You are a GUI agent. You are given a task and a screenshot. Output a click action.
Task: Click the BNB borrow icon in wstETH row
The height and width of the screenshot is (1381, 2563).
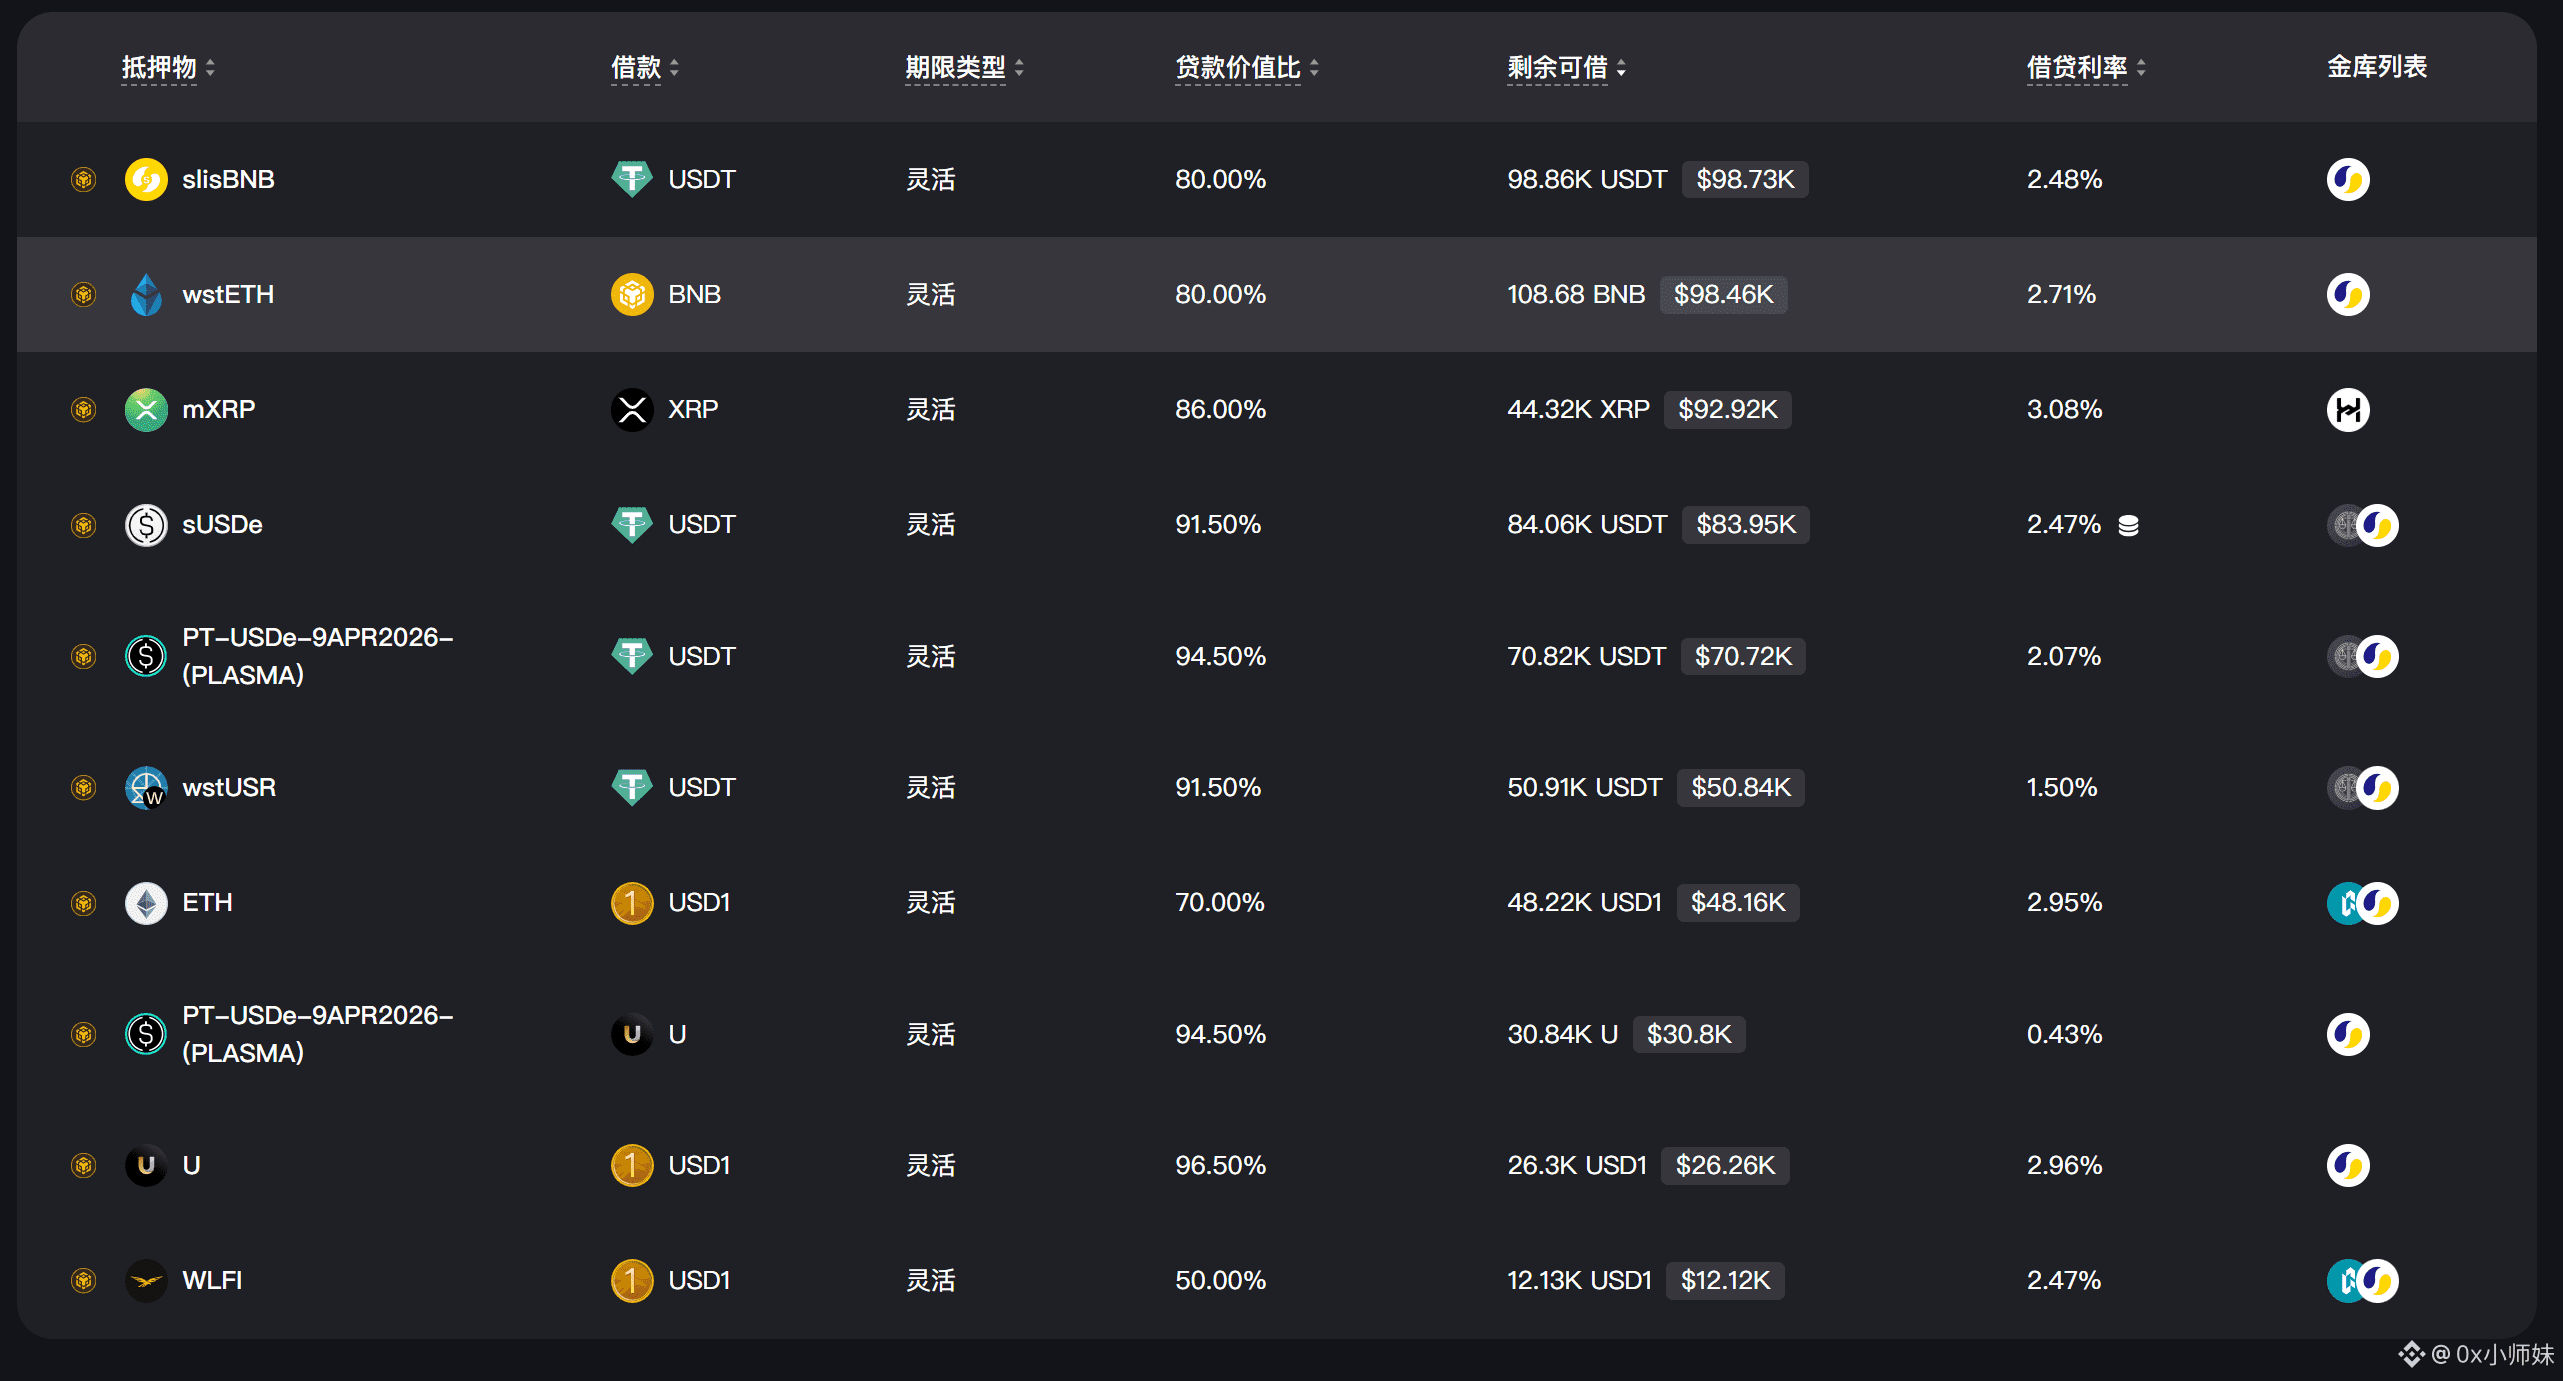point(632,295)
